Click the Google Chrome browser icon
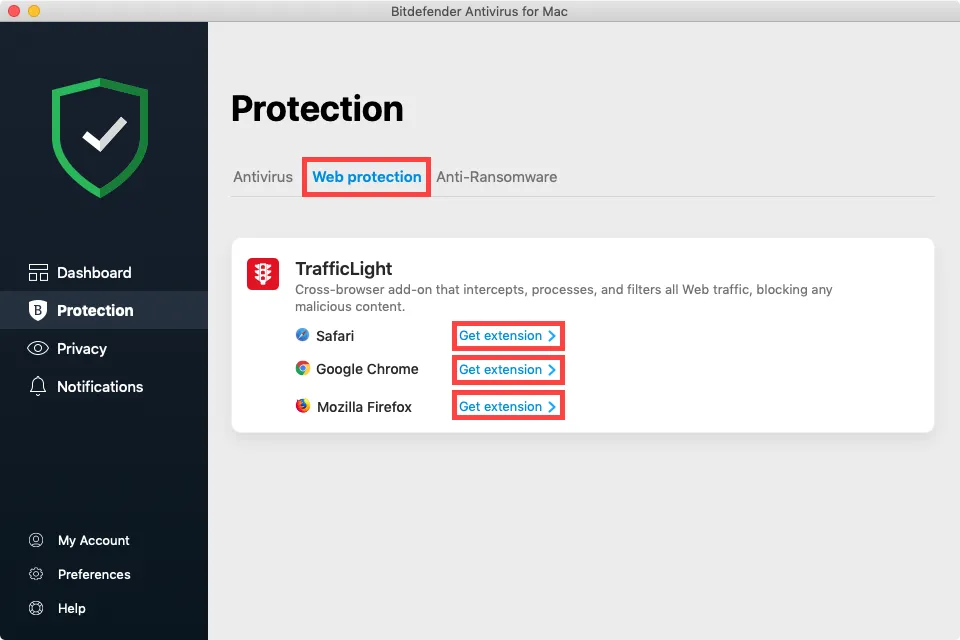 303,369
